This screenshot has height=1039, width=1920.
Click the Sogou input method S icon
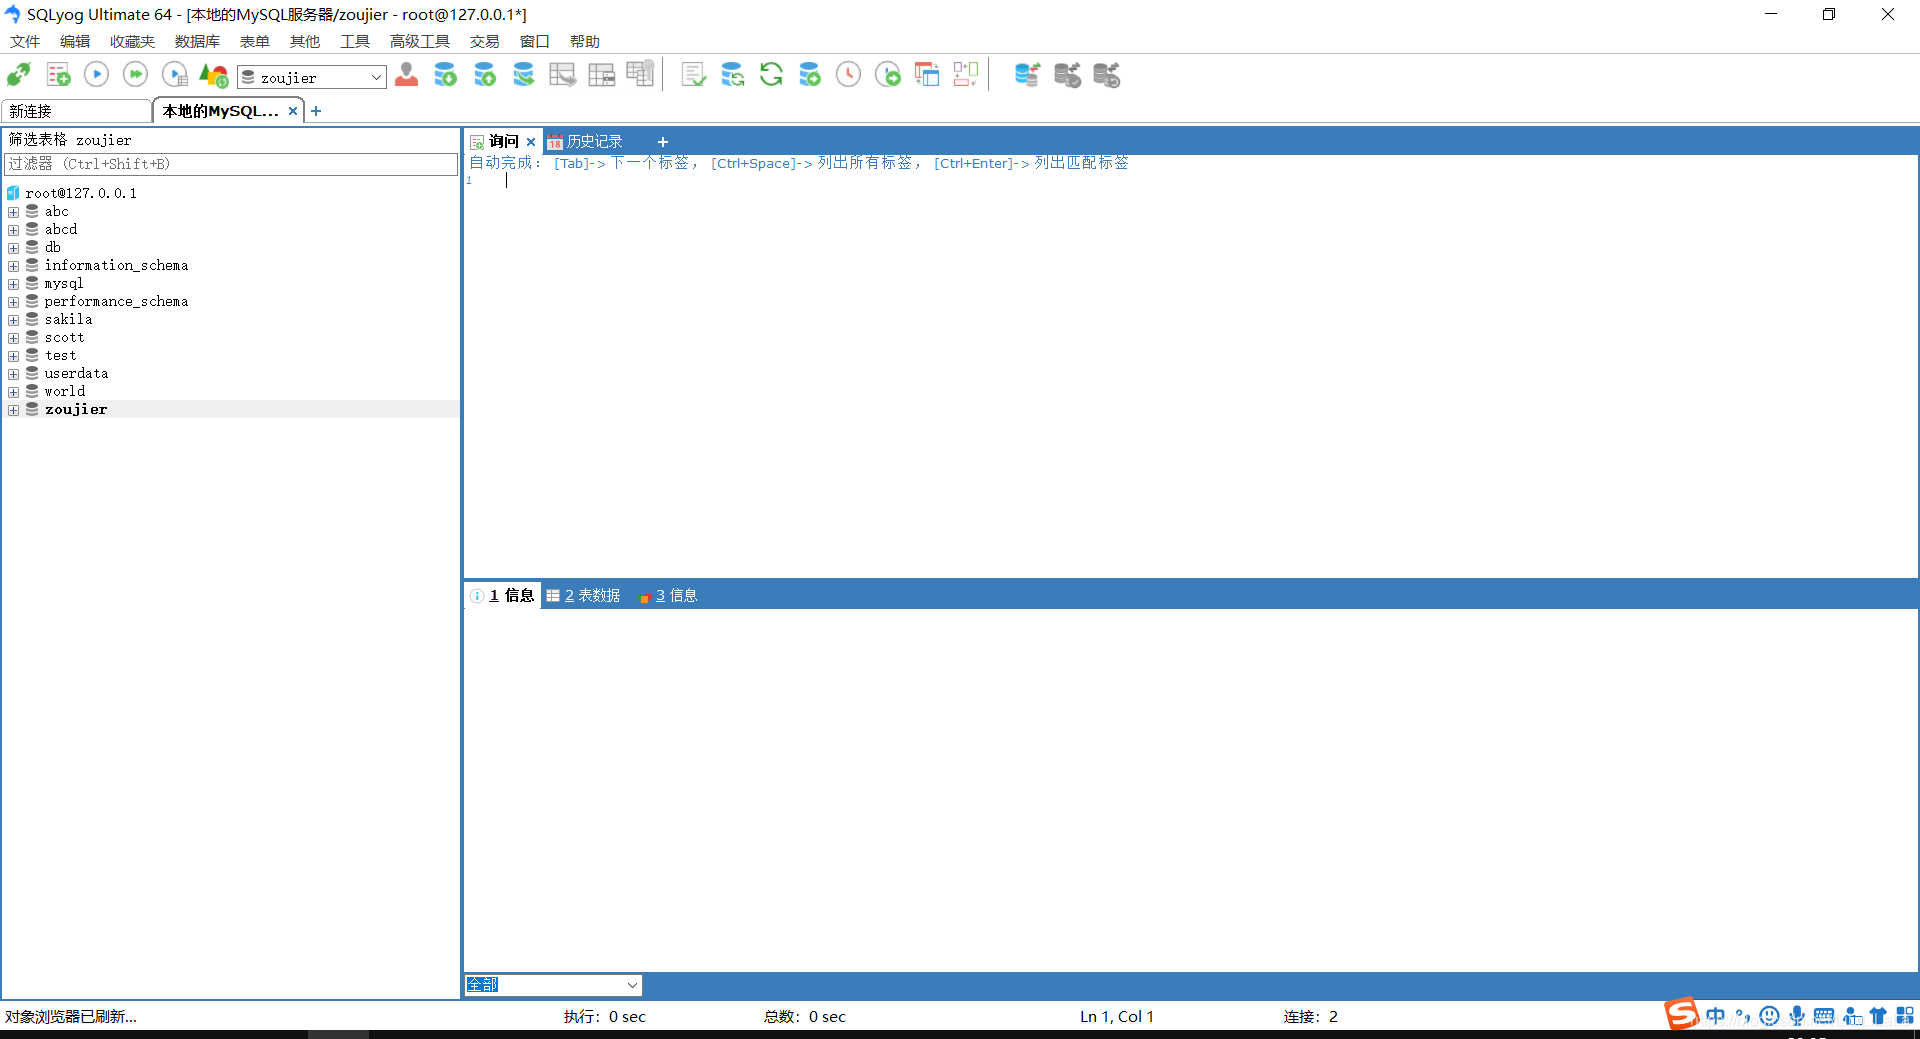click(x=1682, y=1014)
